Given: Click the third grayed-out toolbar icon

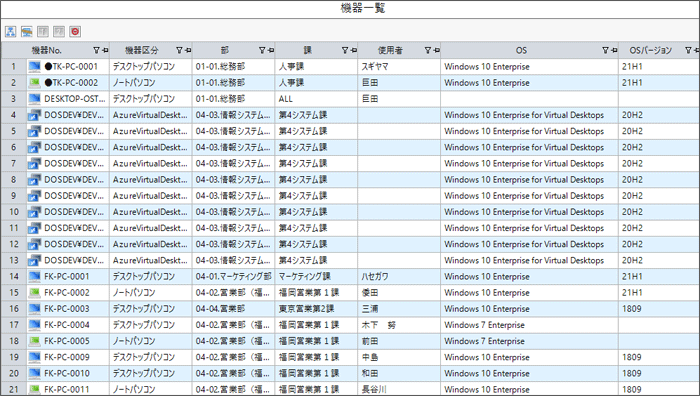Looking at the screenshot, I should click(x=43, y=31).
